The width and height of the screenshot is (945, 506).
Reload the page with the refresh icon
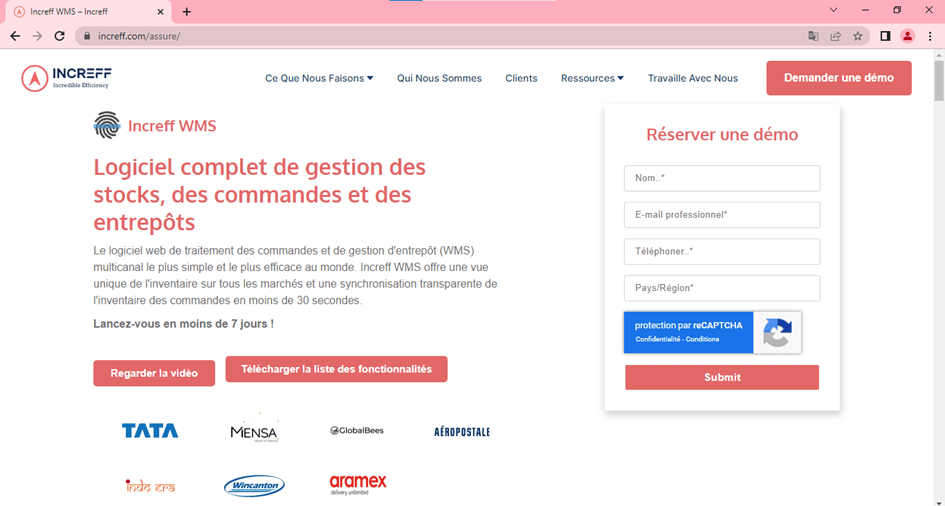pos(60,36)
